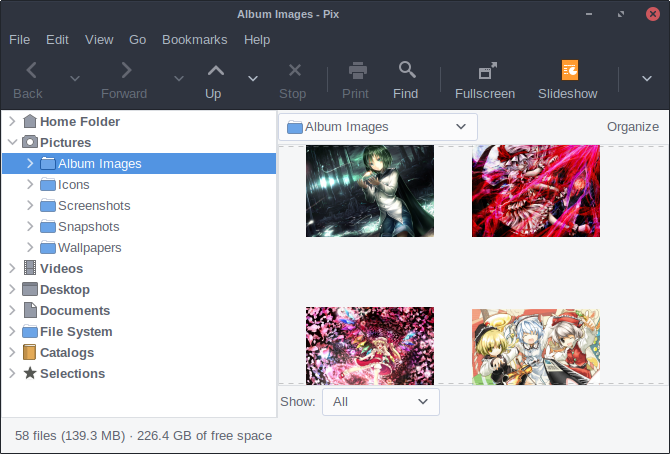Select the Selections star icon

pyautogui.click(x=29, y=373)
